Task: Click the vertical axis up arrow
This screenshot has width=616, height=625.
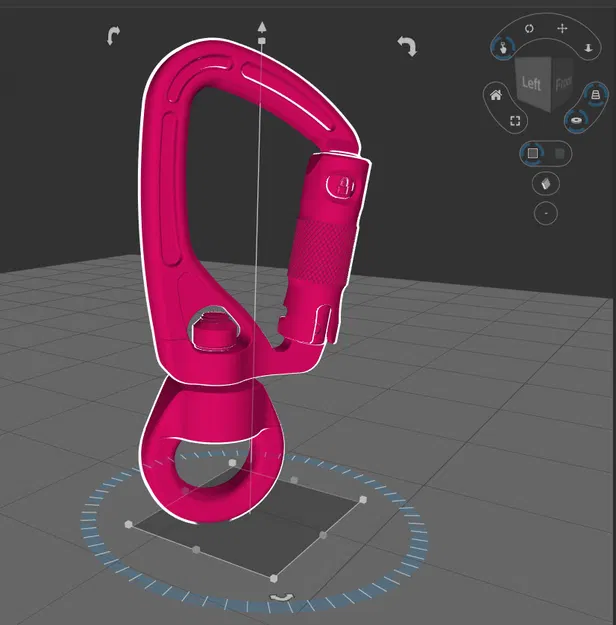Action: tap(262, 27)
